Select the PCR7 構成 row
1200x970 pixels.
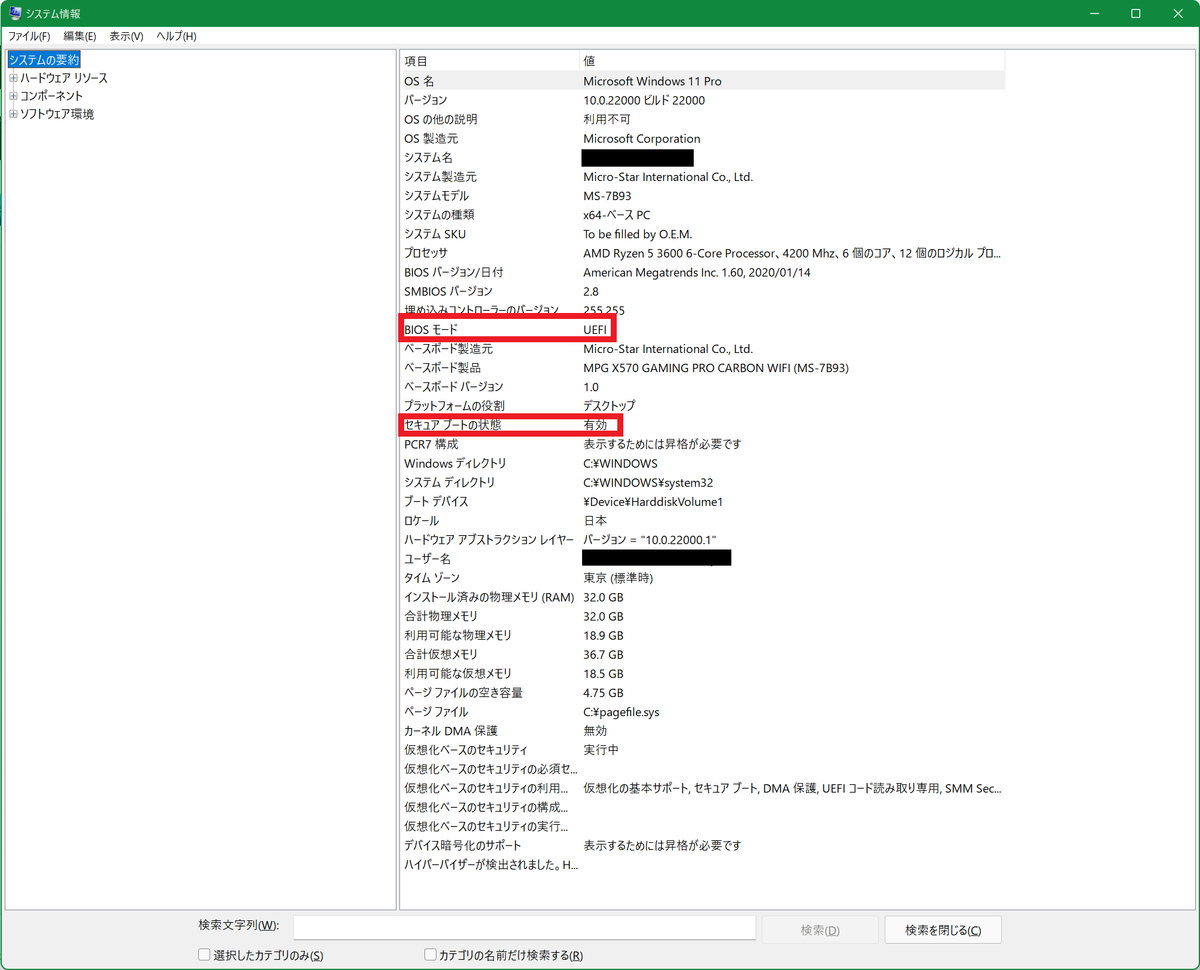702,444
